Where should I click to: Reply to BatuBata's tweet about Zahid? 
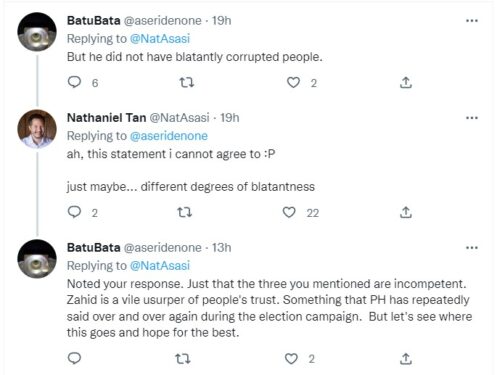[x=74, y=358]
